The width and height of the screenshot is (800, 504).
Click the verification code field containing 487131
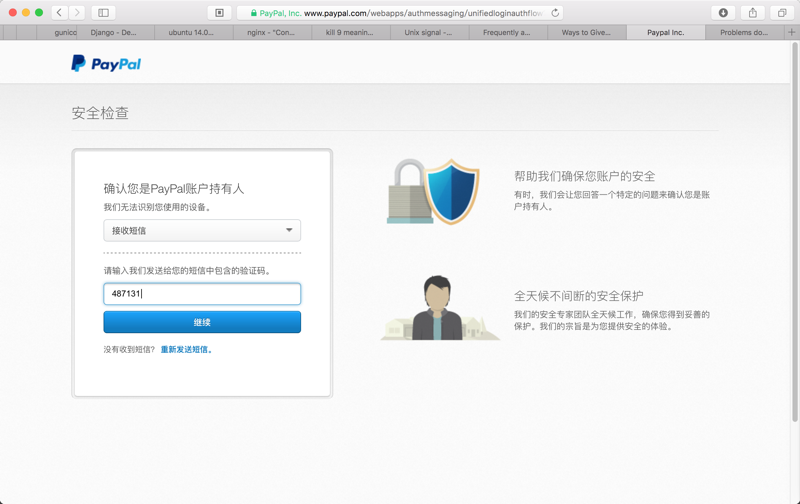pyautogui.click(x=202, y=294)
